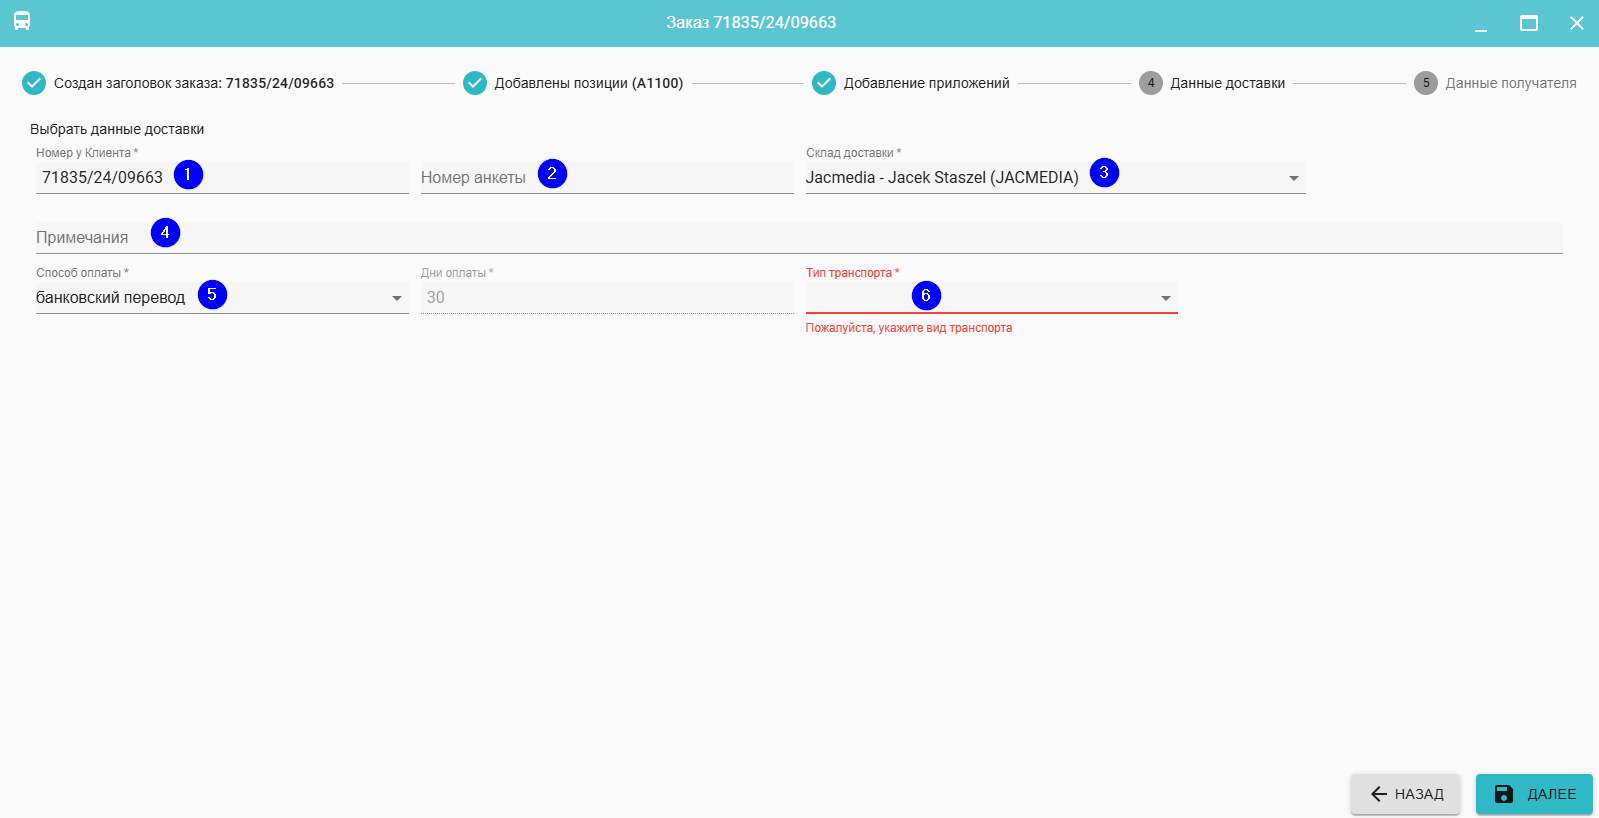Click the bus icon in title bar
This screenshot has width=1599, height=818.
22,21
